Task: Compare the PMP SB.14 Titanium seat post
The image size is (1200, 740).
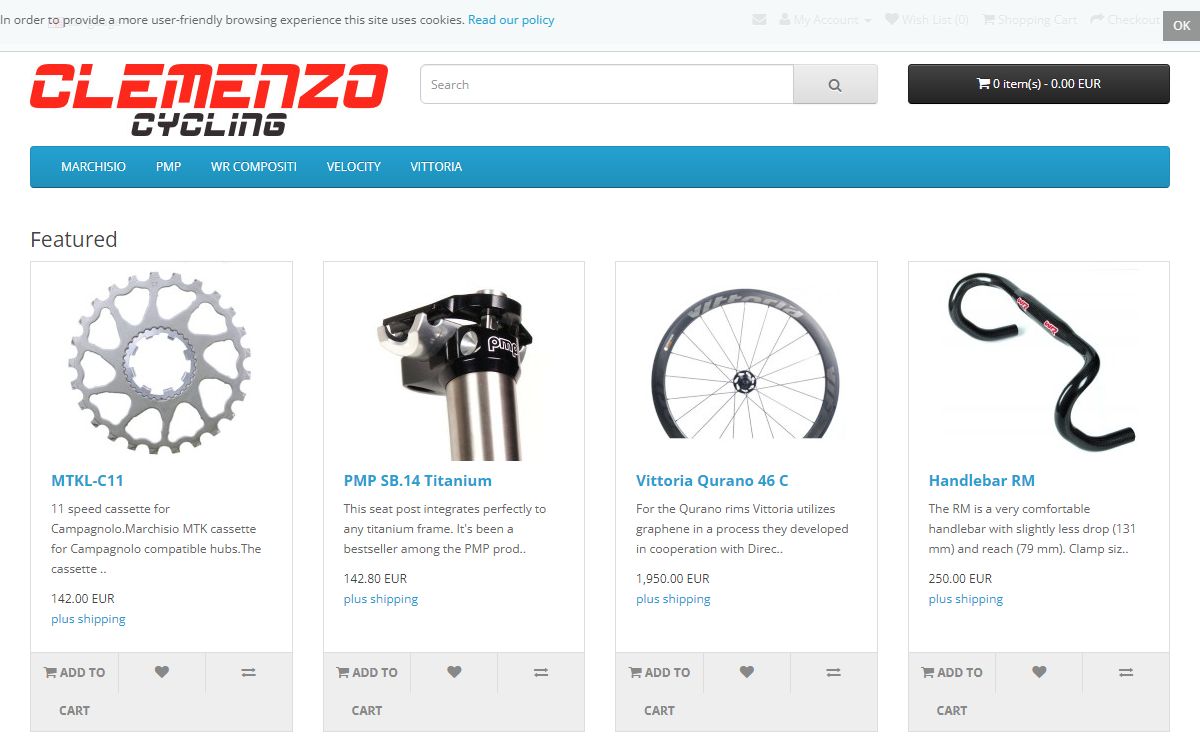Action: [541, 673]
